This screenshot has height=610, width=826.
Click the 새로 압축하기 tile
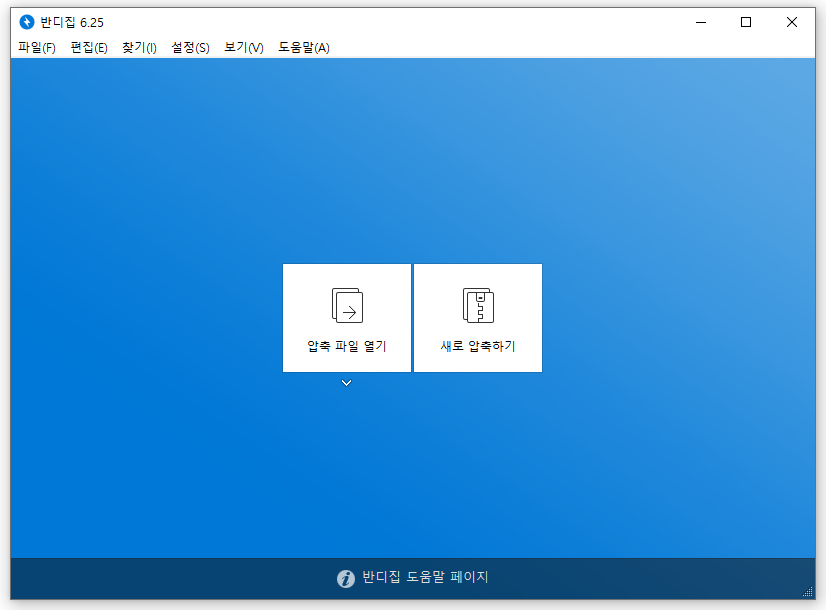(x=478, y=318)
